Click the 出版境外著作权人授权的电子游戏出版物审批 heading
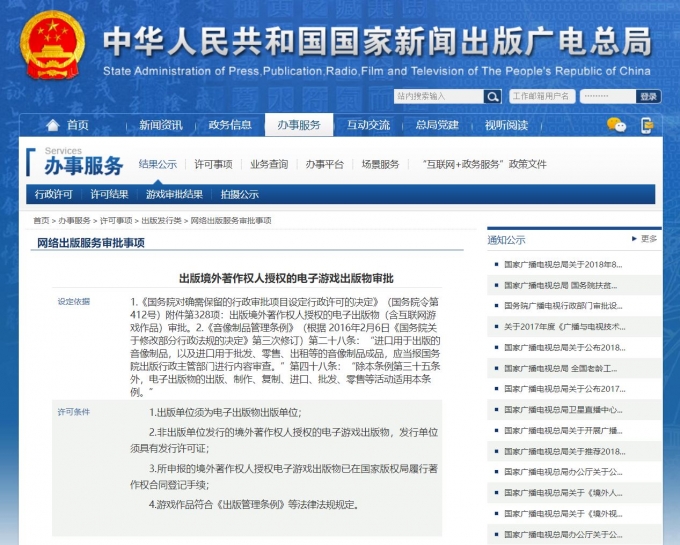680x545 pixels. click(286, 278)
